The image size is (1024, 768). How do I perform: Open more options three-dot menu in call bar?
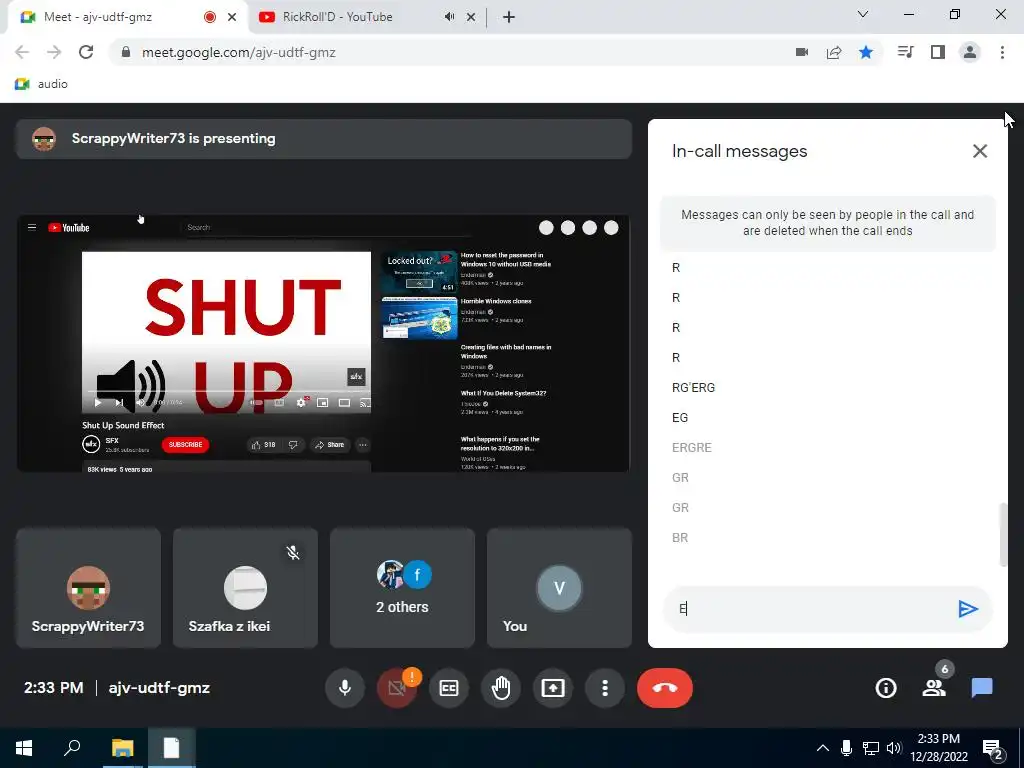click(x=605, y=688)
